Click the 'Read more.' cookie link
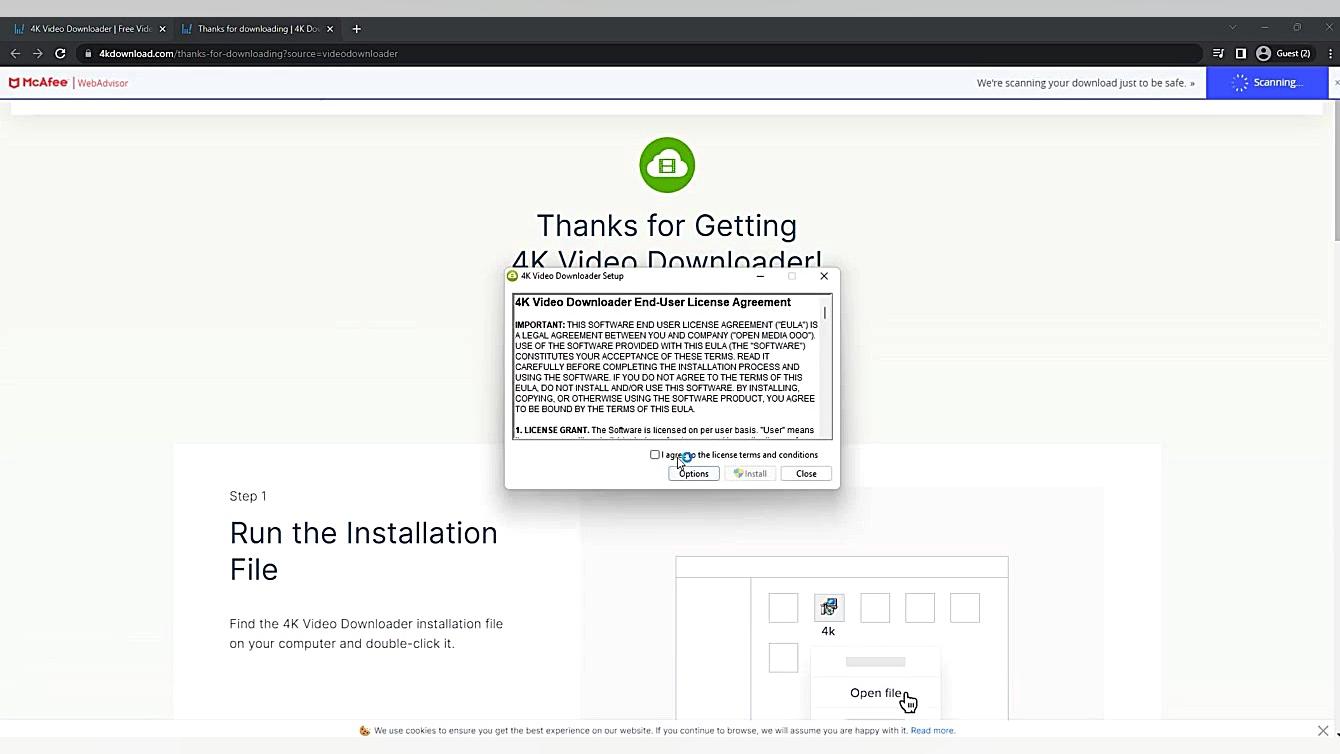Screen dimensions: 1340x754 point(933,731)
